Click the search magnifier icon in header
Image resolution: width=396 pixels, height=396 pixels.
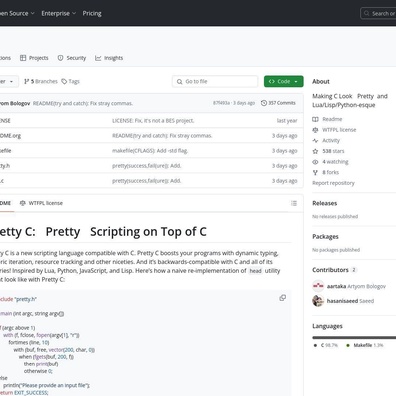[x=367, y=13]
